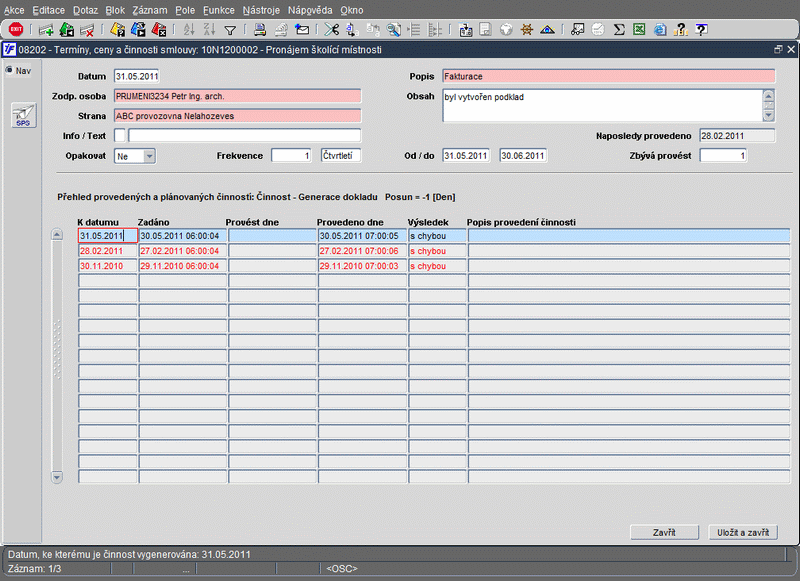Image resolution: width=800 pixels, height=581 pixels.
Task: Click the Čtvrtletí frequency unit field
Action: tap(341, 156)
